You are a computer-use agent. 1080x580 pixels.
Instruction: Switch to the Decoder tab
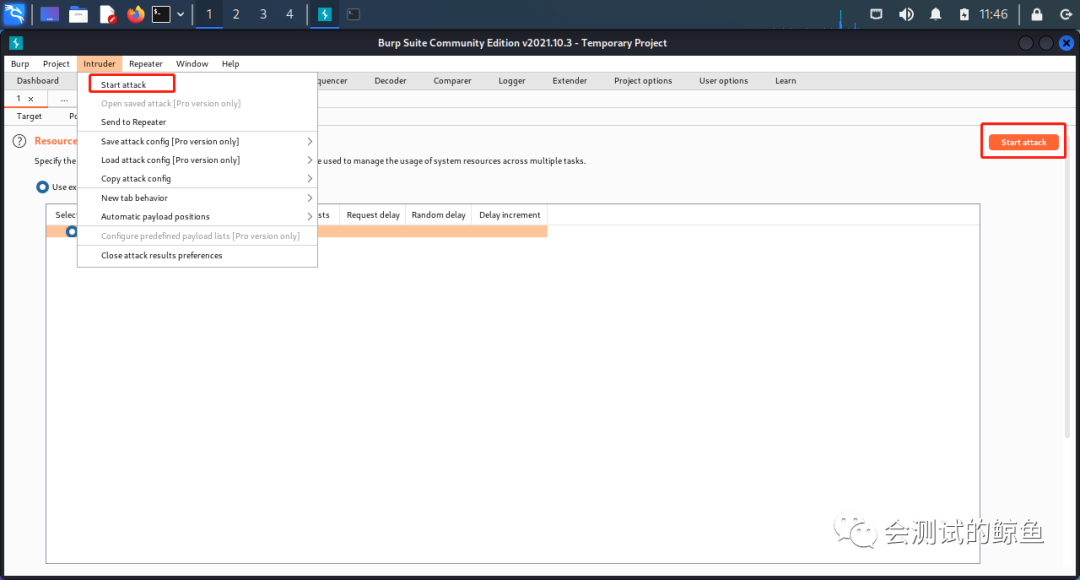pos(390,81)
